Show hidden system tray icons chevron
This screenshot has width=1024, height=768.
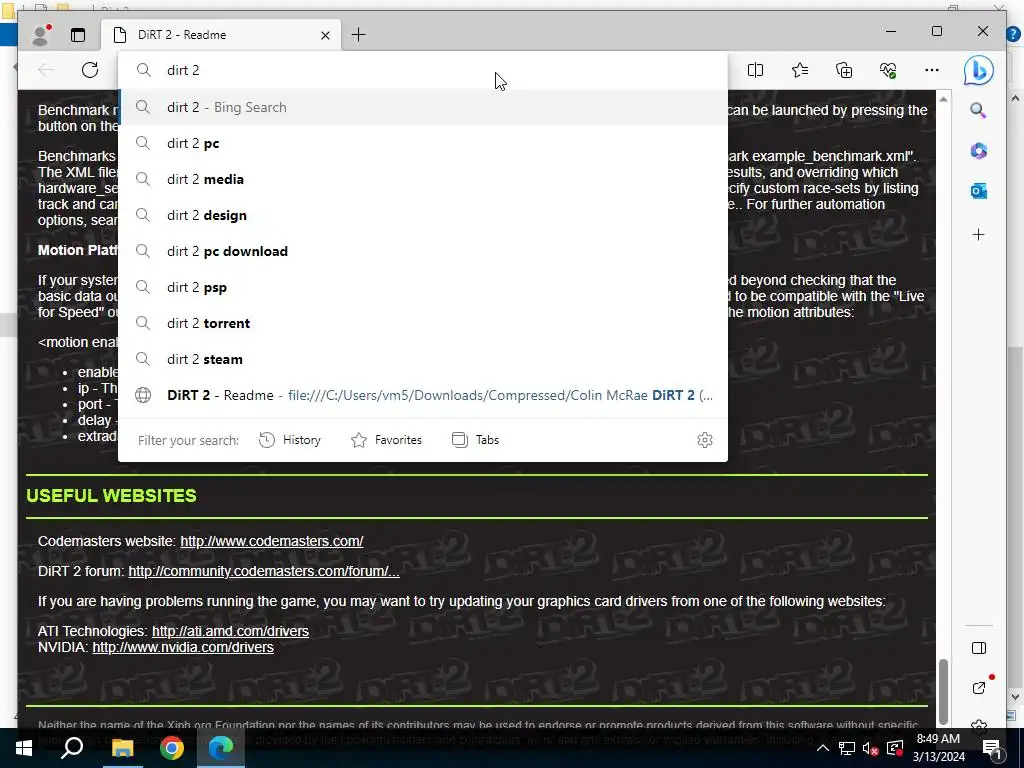(823, 748)
